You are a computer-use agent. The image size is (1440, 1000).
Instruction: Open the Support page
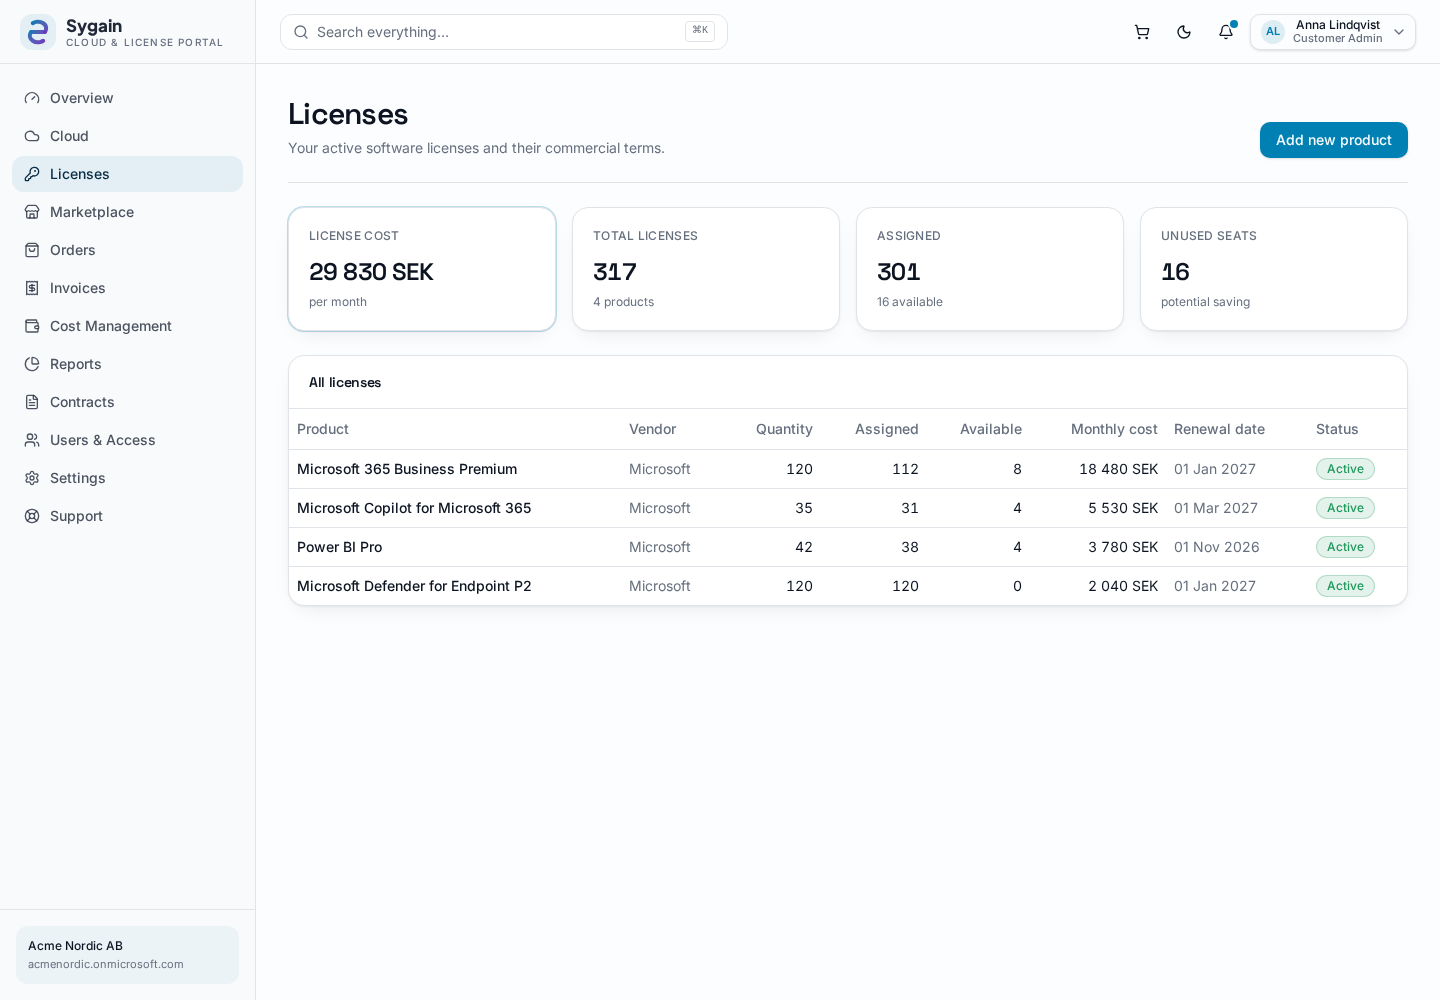[x=127, y=516]
